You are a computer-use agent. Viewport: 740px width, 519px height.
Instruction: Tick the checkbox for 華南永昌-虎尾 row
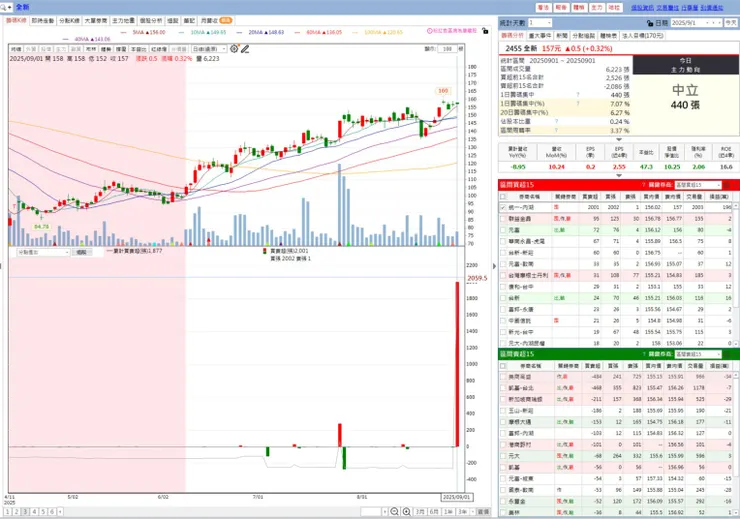(x=503, y=241)
